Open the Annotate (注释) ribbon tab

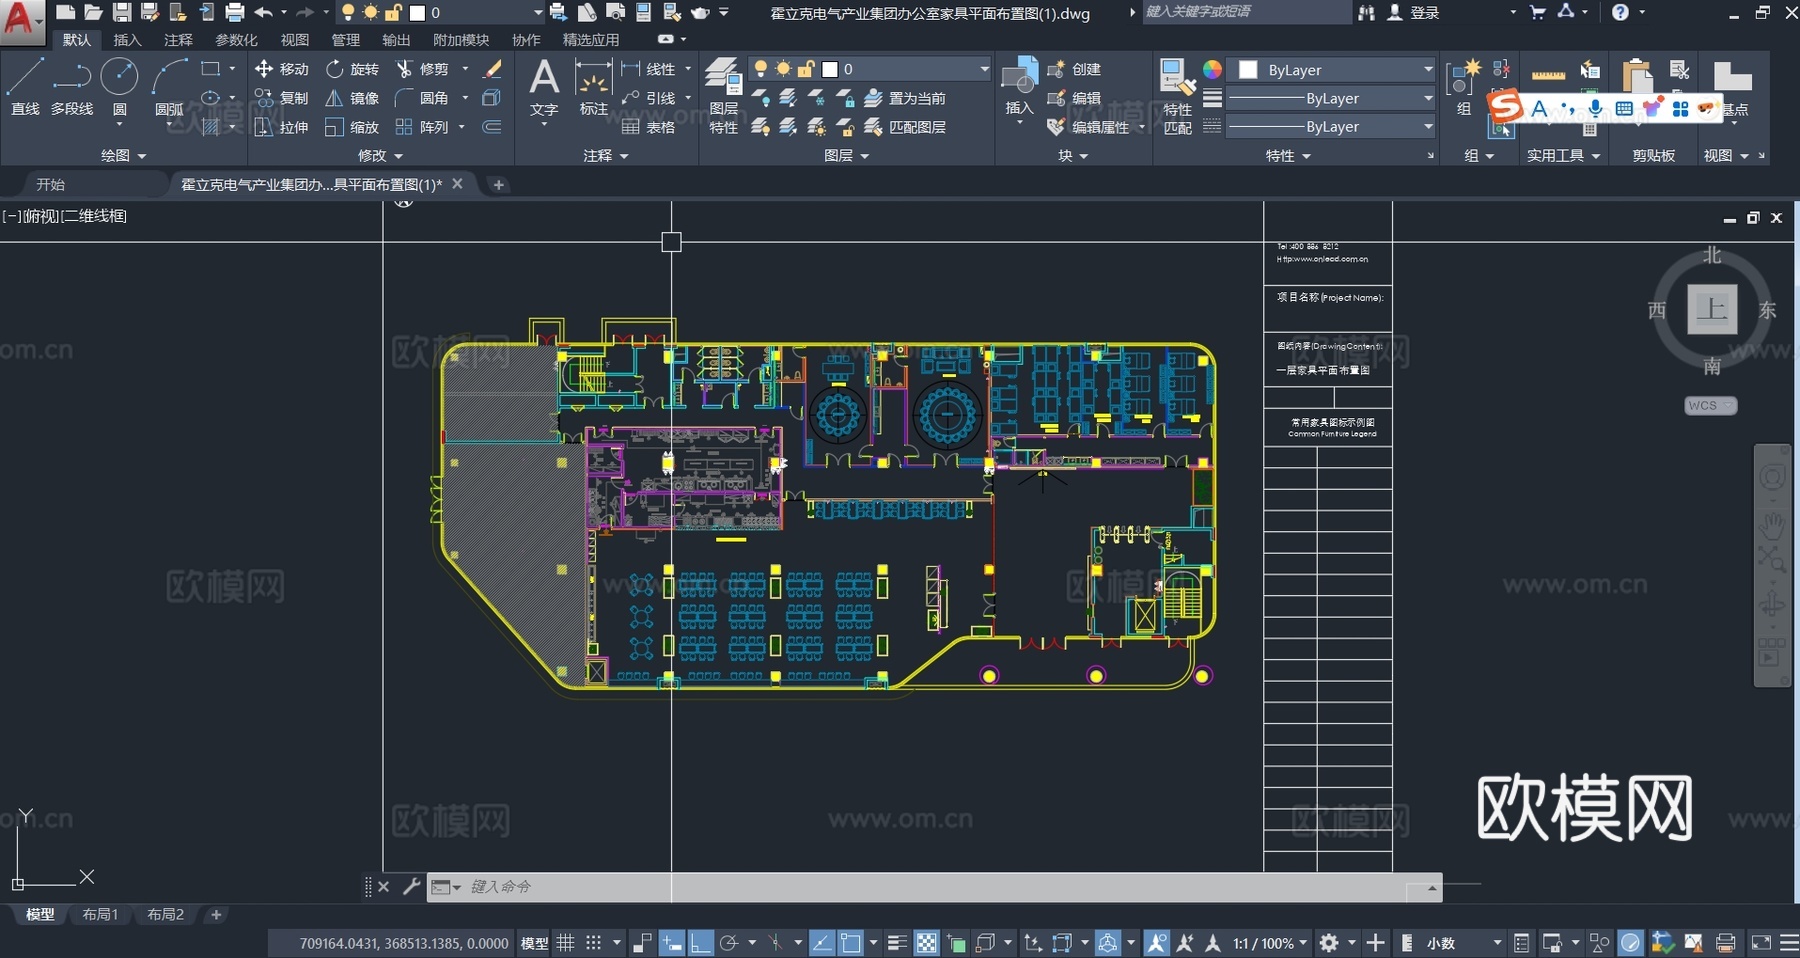178,40
